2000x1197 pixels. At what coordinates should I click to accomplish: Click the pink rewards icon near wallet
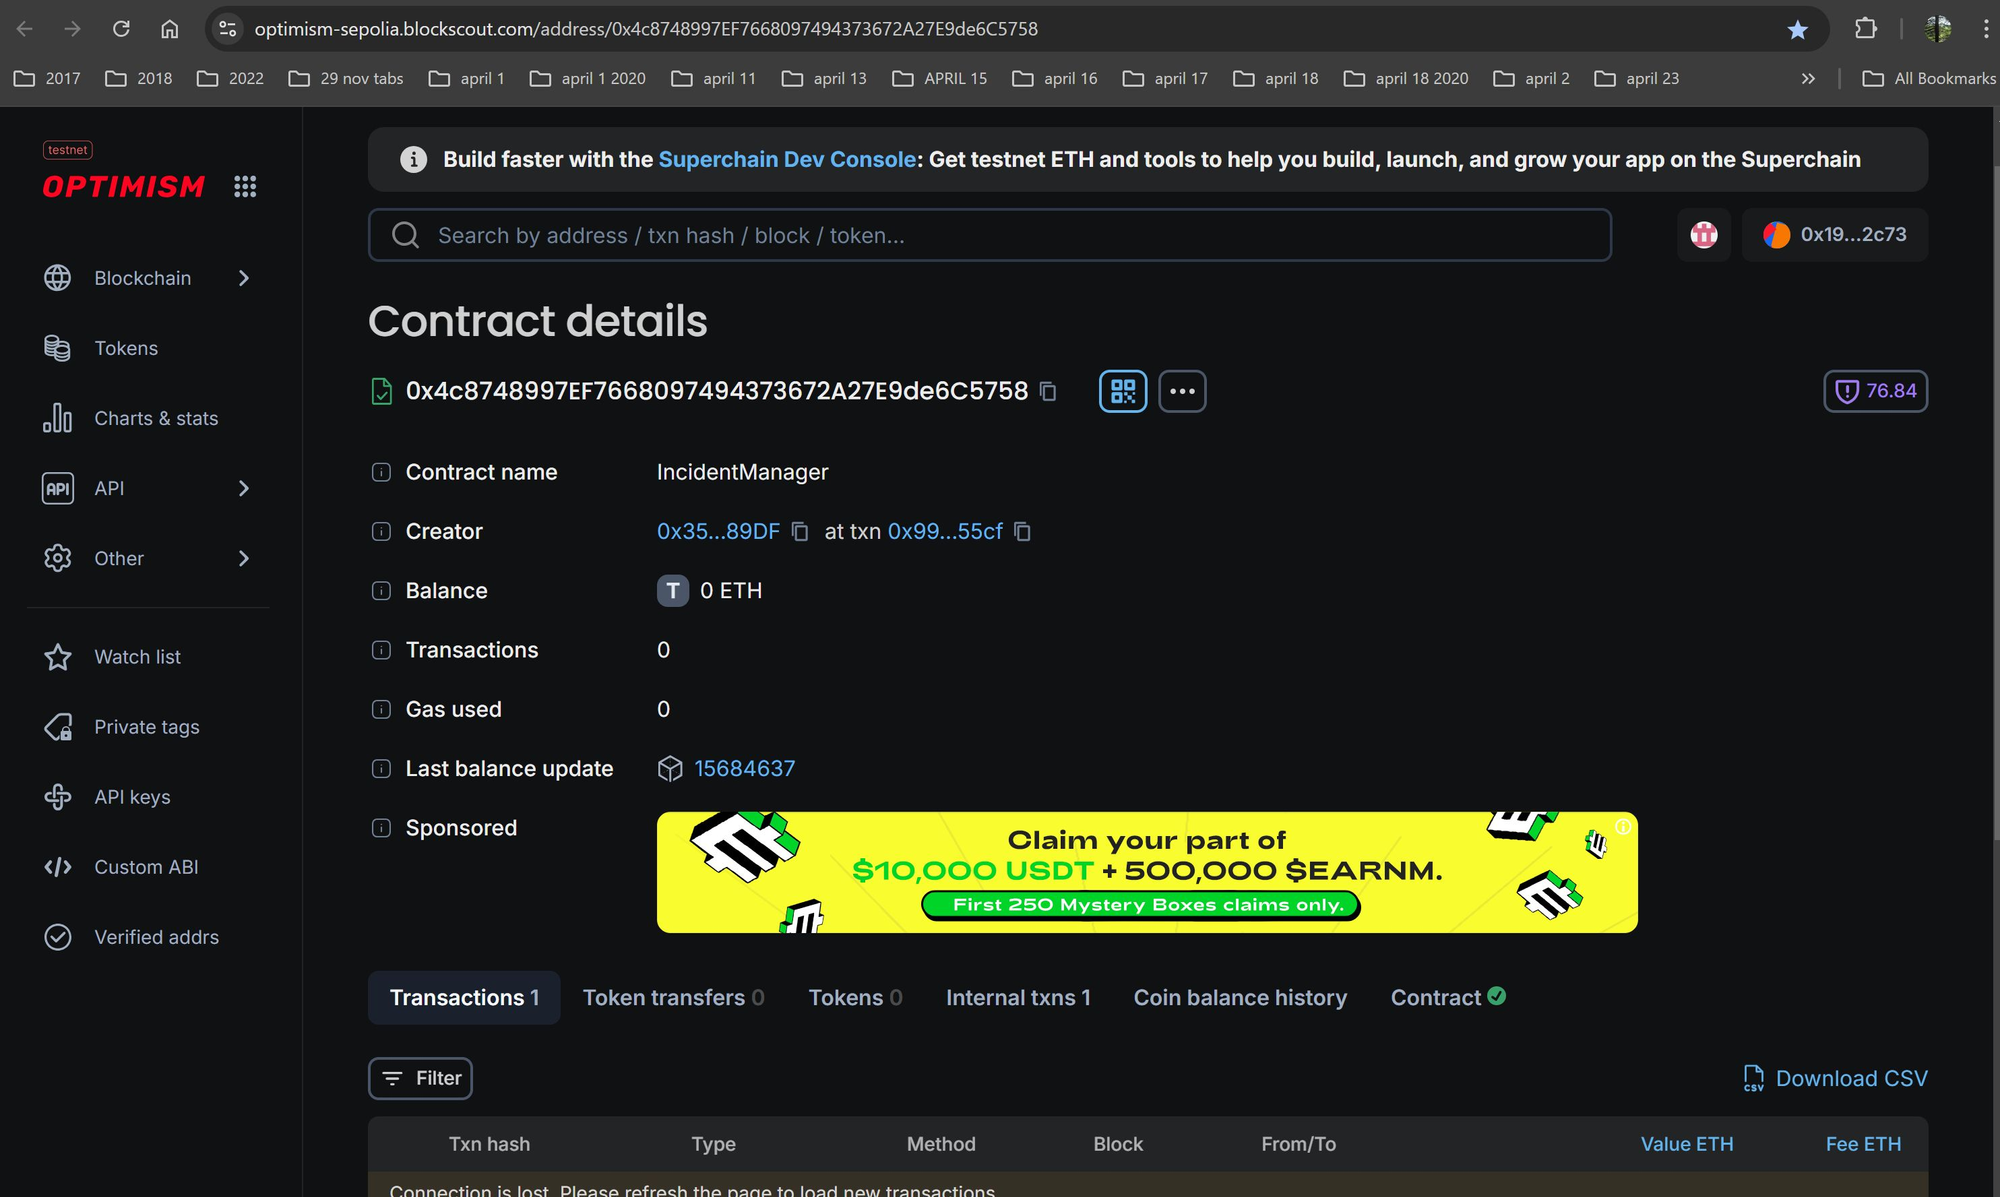click(1704, 235)
